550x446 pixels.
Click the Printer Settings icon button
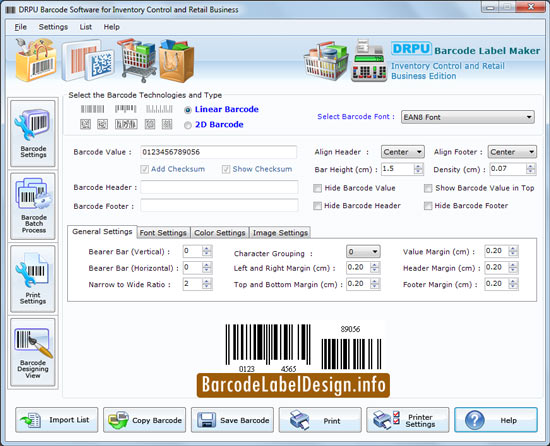(408, 420)
